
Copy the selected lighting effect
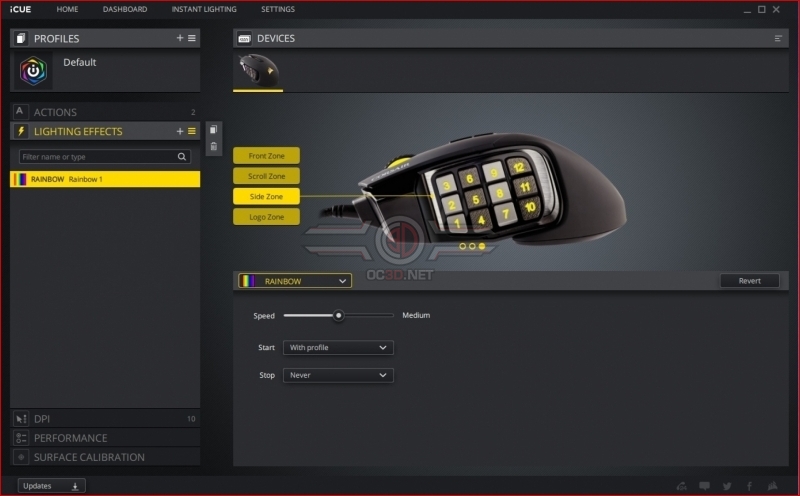pyautogui.click(x=214, y=130)
